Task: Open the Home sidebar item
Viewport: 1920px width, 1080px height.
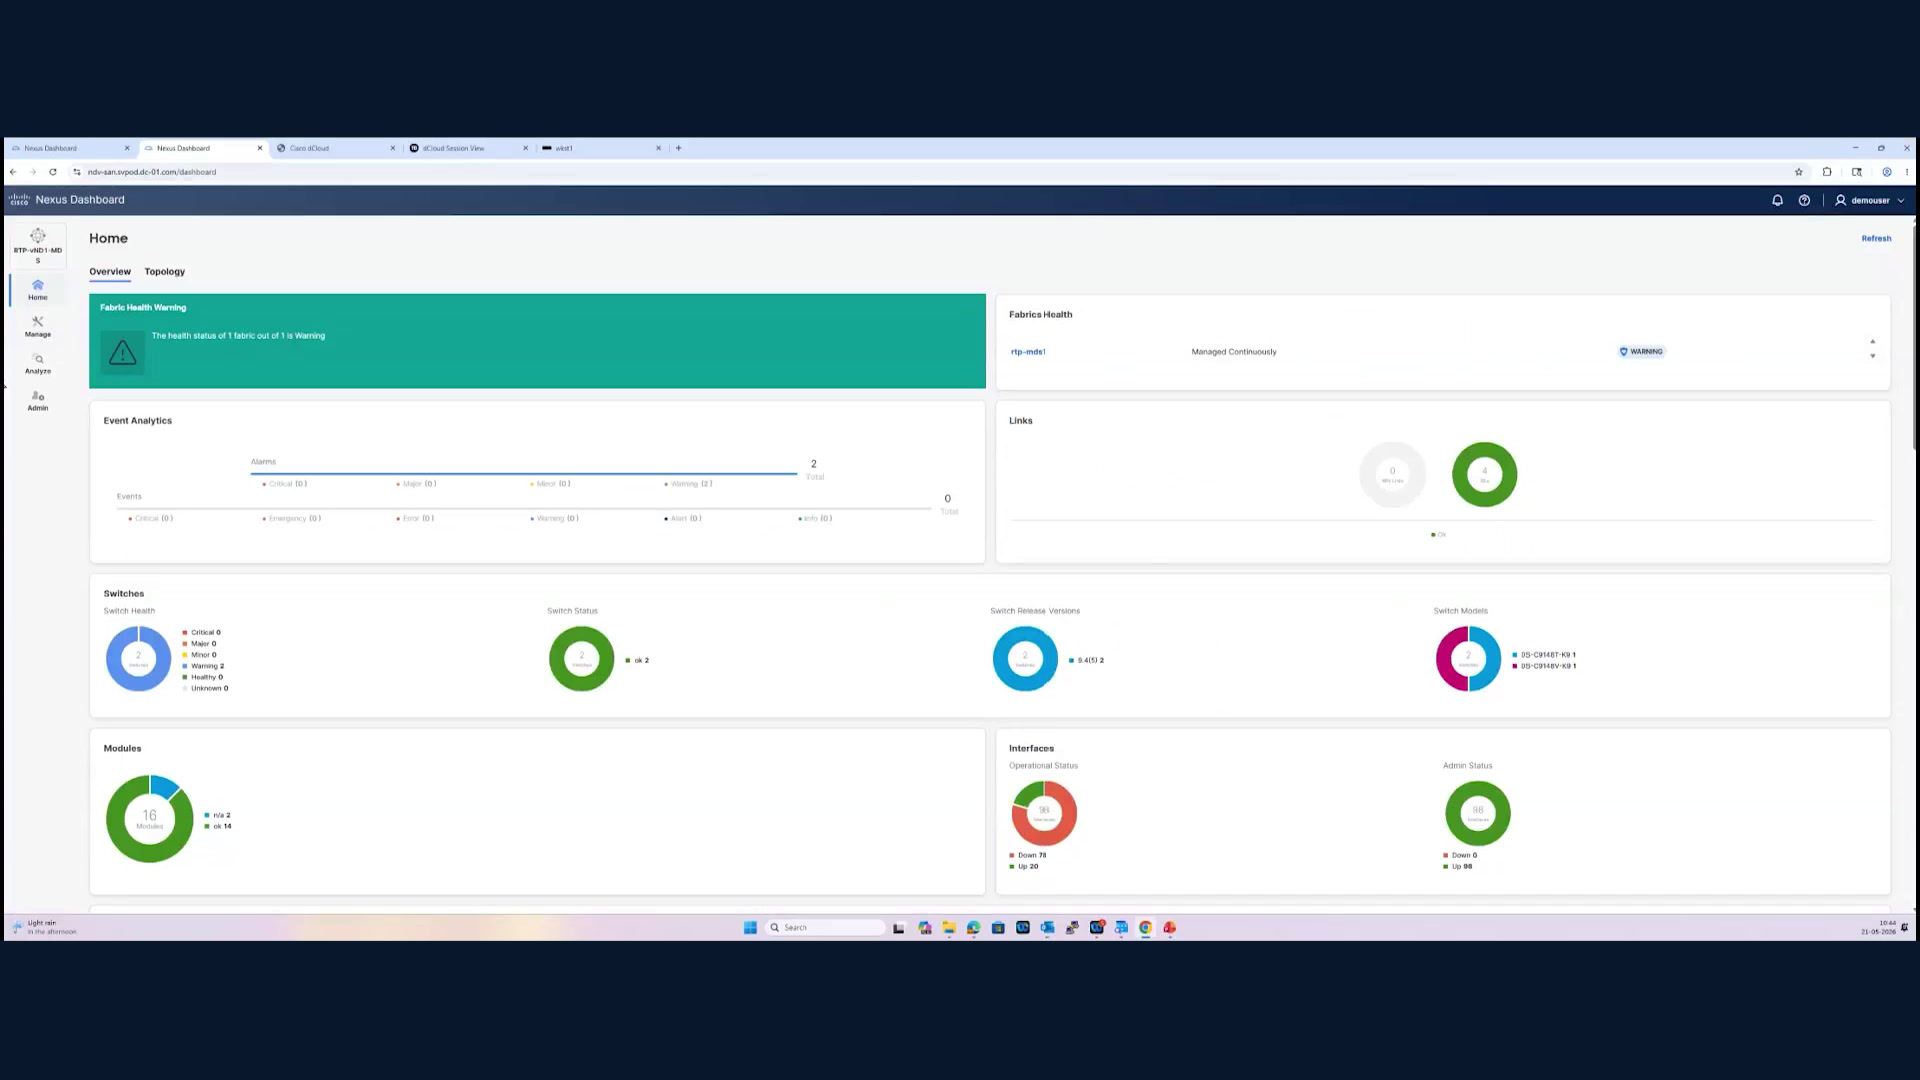Action: click(37, 290)
